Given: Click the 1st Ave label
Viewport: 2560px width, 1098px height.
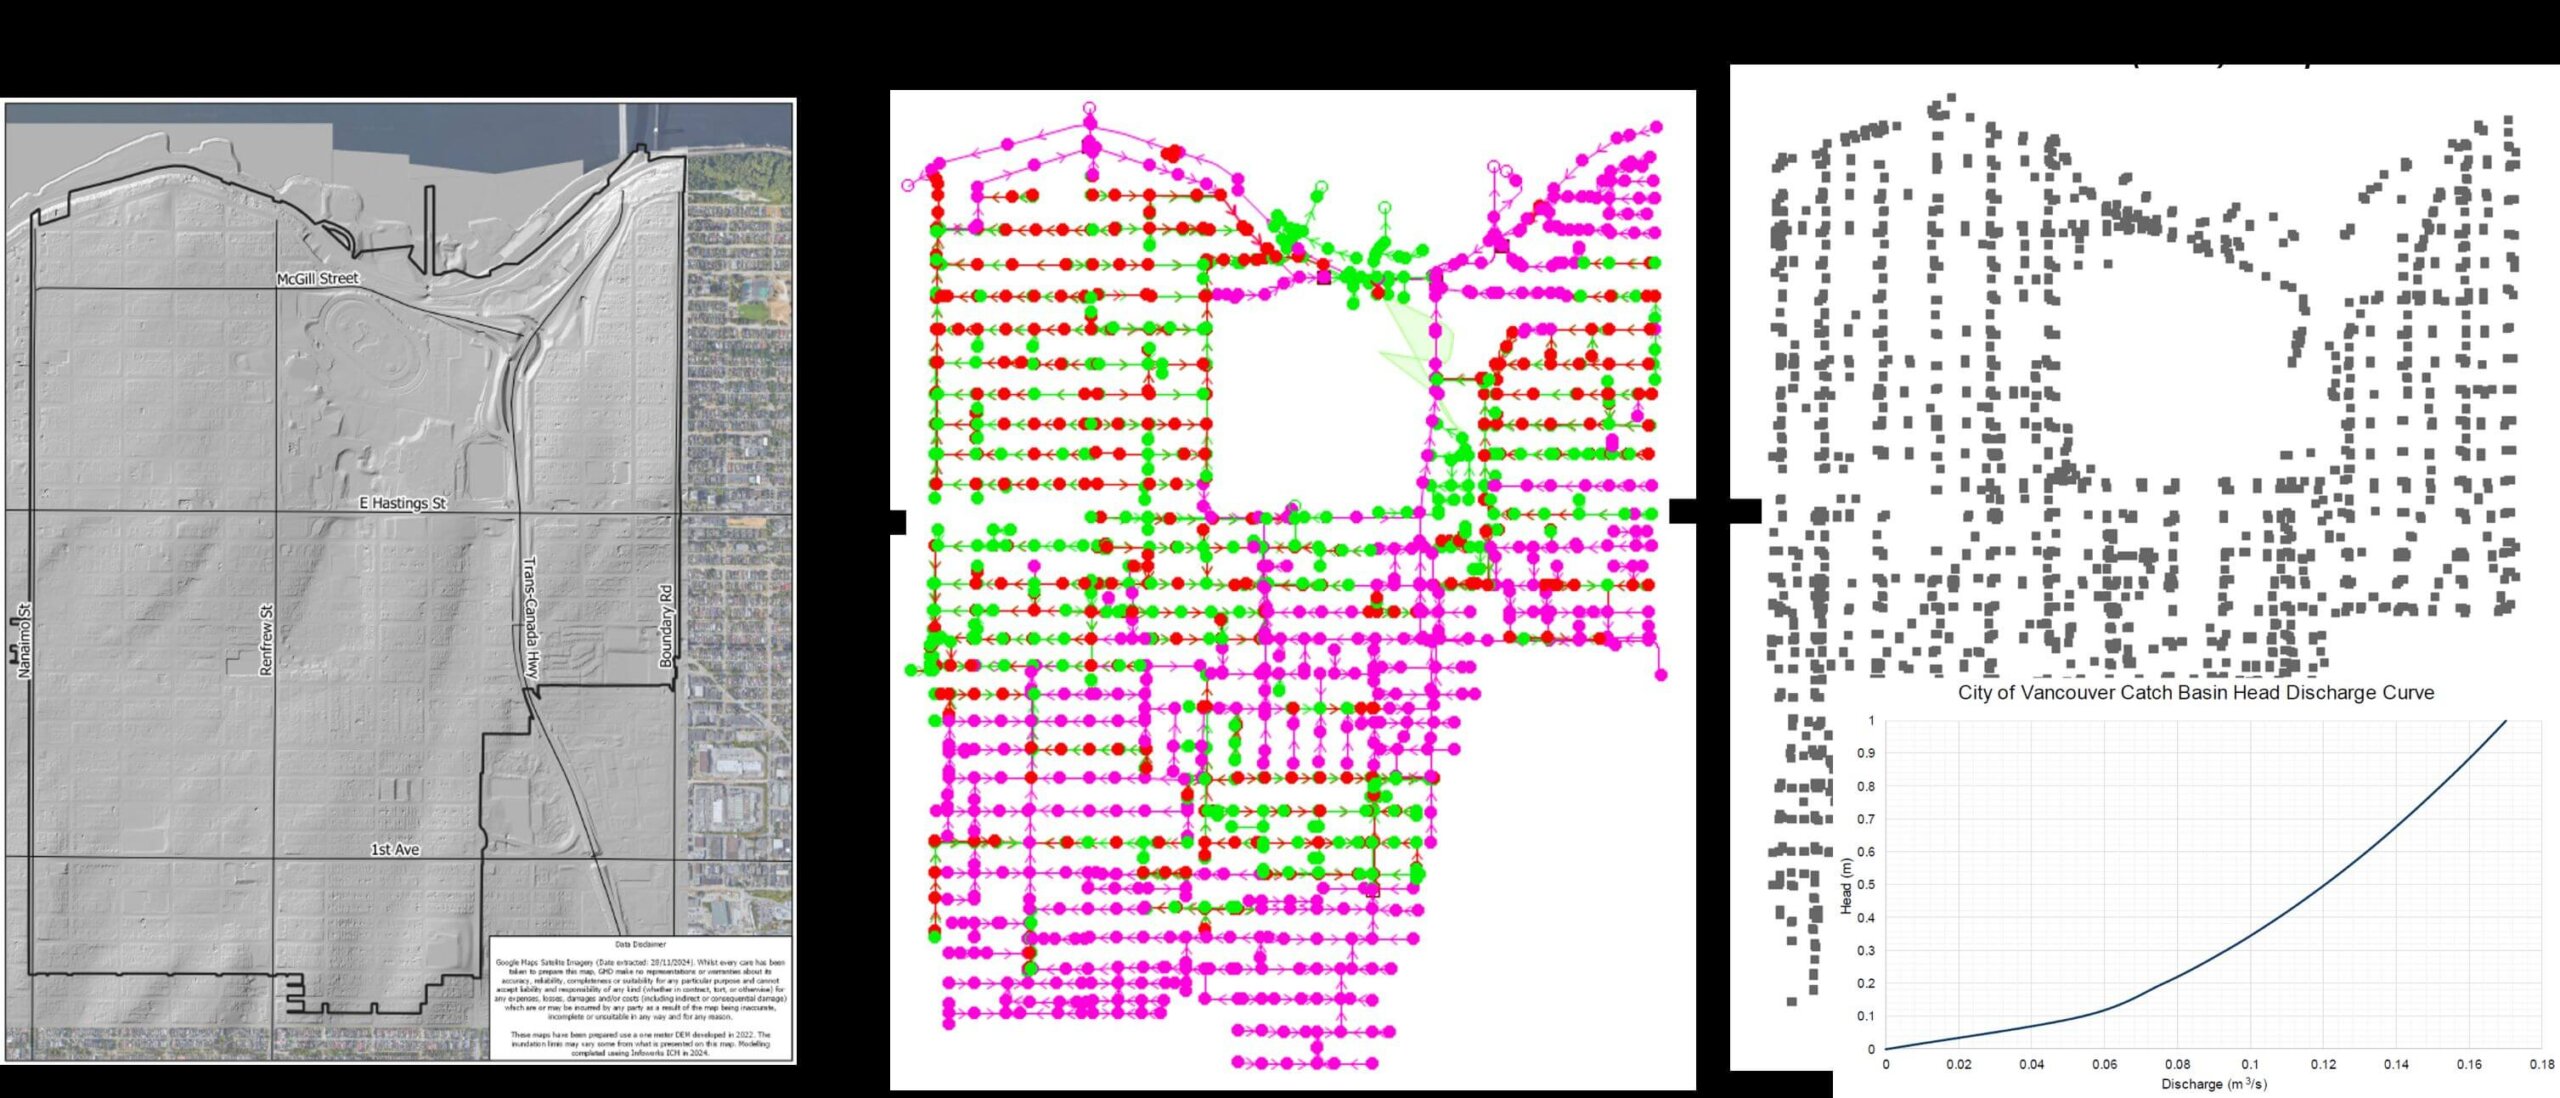Looking at the screenshot, I should pos(395,849).
